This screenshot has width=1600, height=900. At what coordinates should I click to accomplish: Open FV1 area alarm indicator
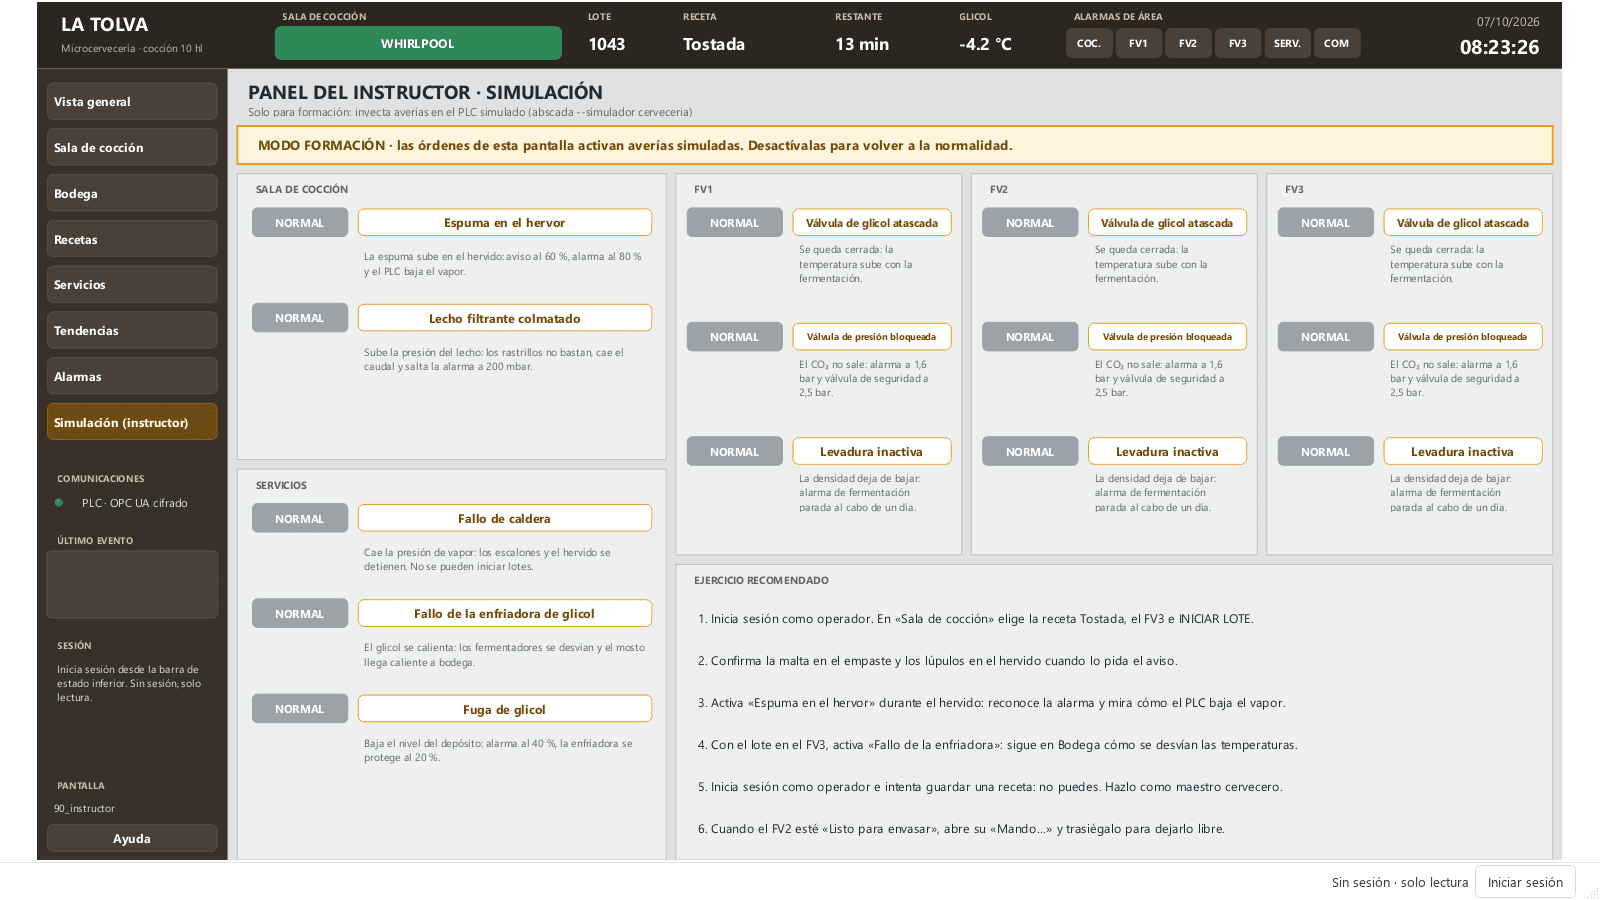click(1138, 43)
